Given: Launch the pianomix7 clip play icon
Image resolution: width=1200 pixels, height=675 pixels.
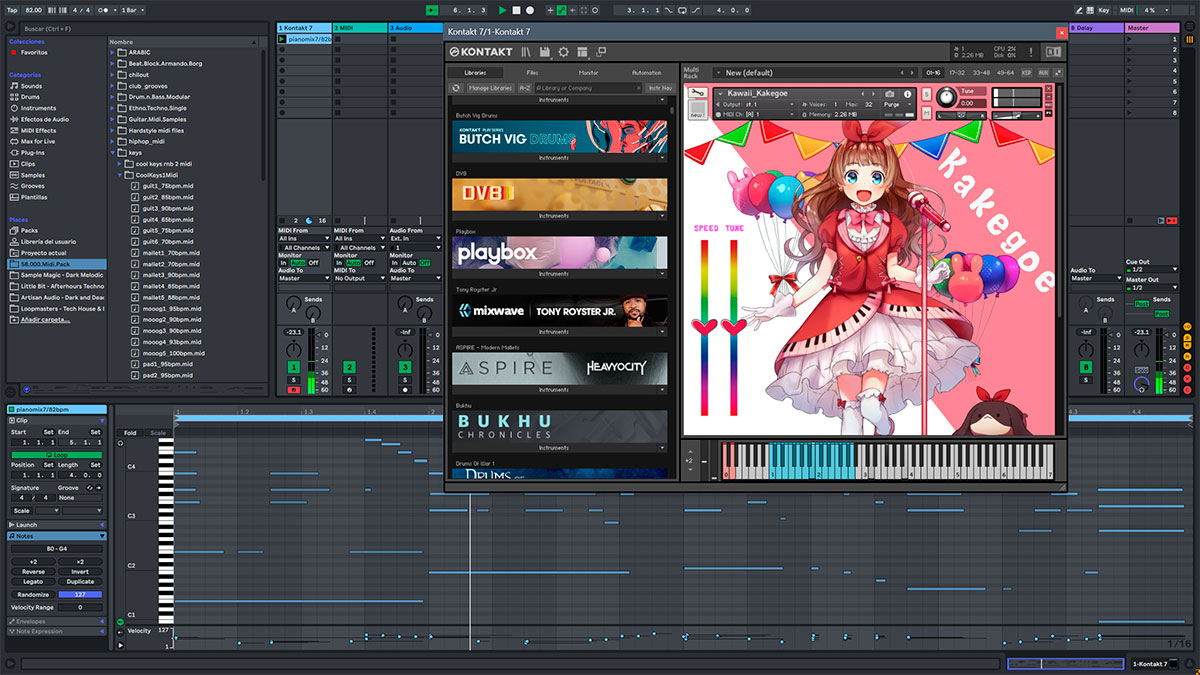Looking at the screenshot, I should (282, 39).
